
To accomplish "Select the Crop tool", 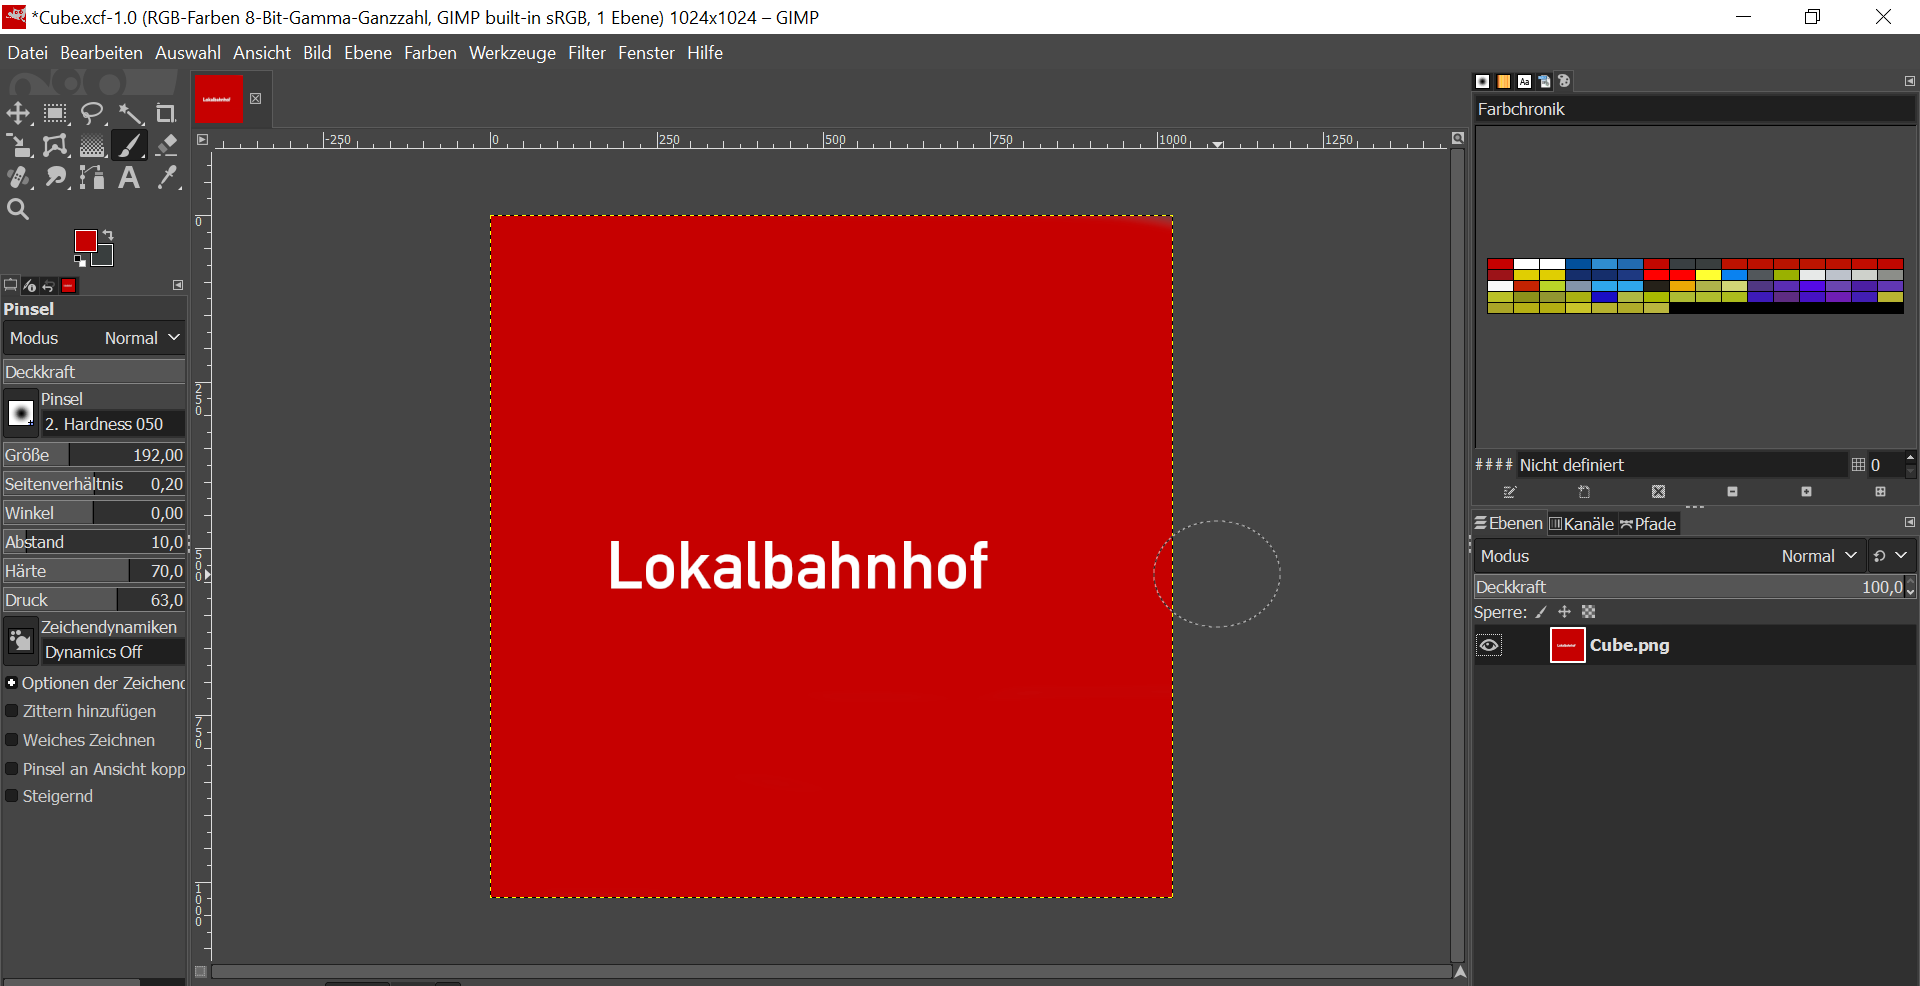I will coord(166,113).
